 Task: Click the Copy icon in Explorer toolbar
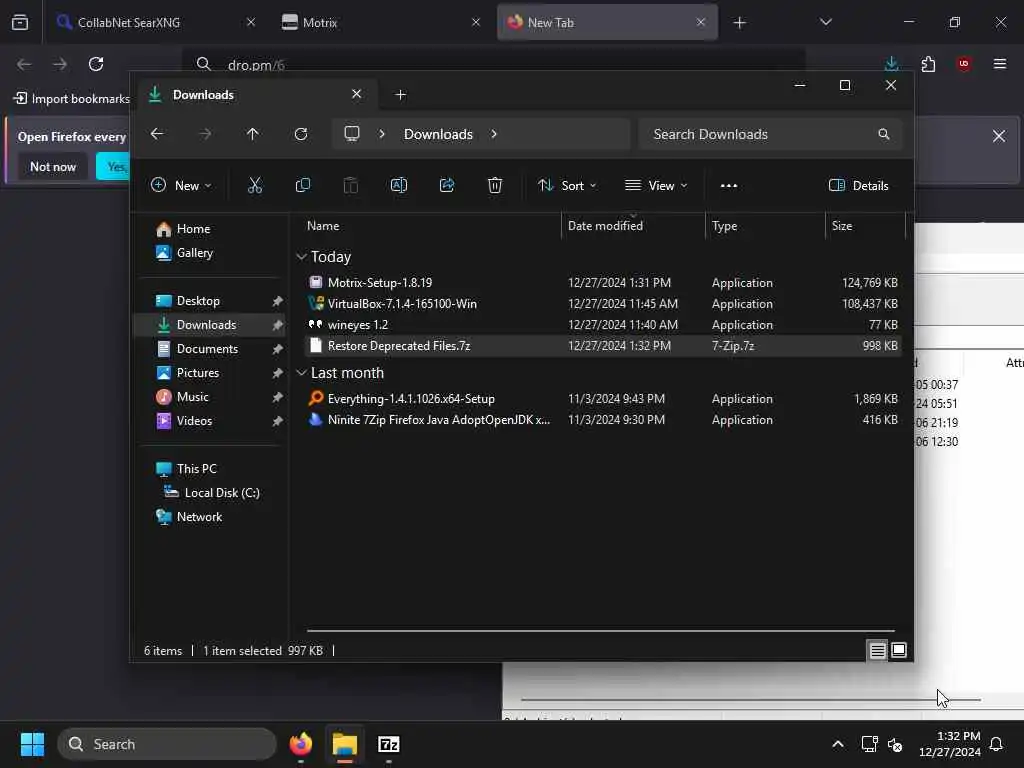point(302,185)
